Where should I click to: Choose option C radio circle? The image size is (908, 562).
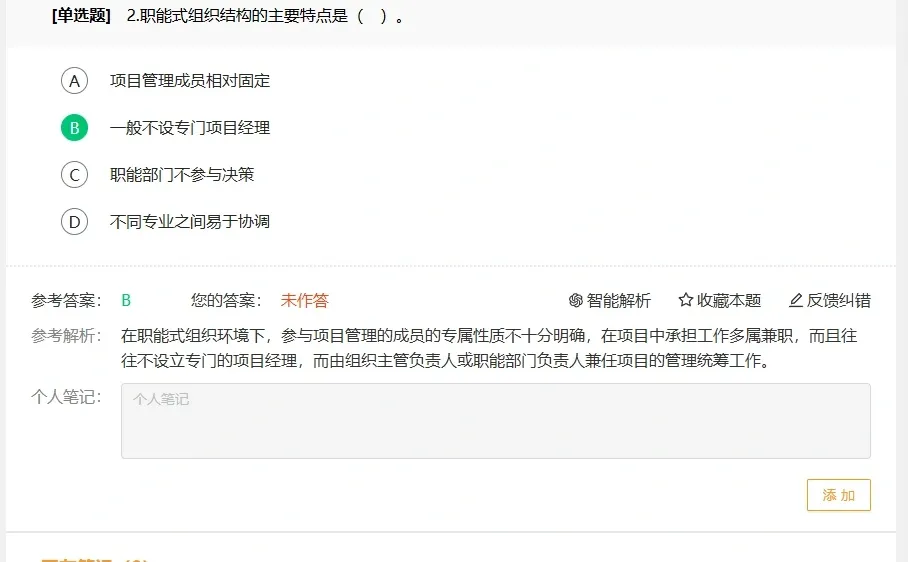point(74,174)
